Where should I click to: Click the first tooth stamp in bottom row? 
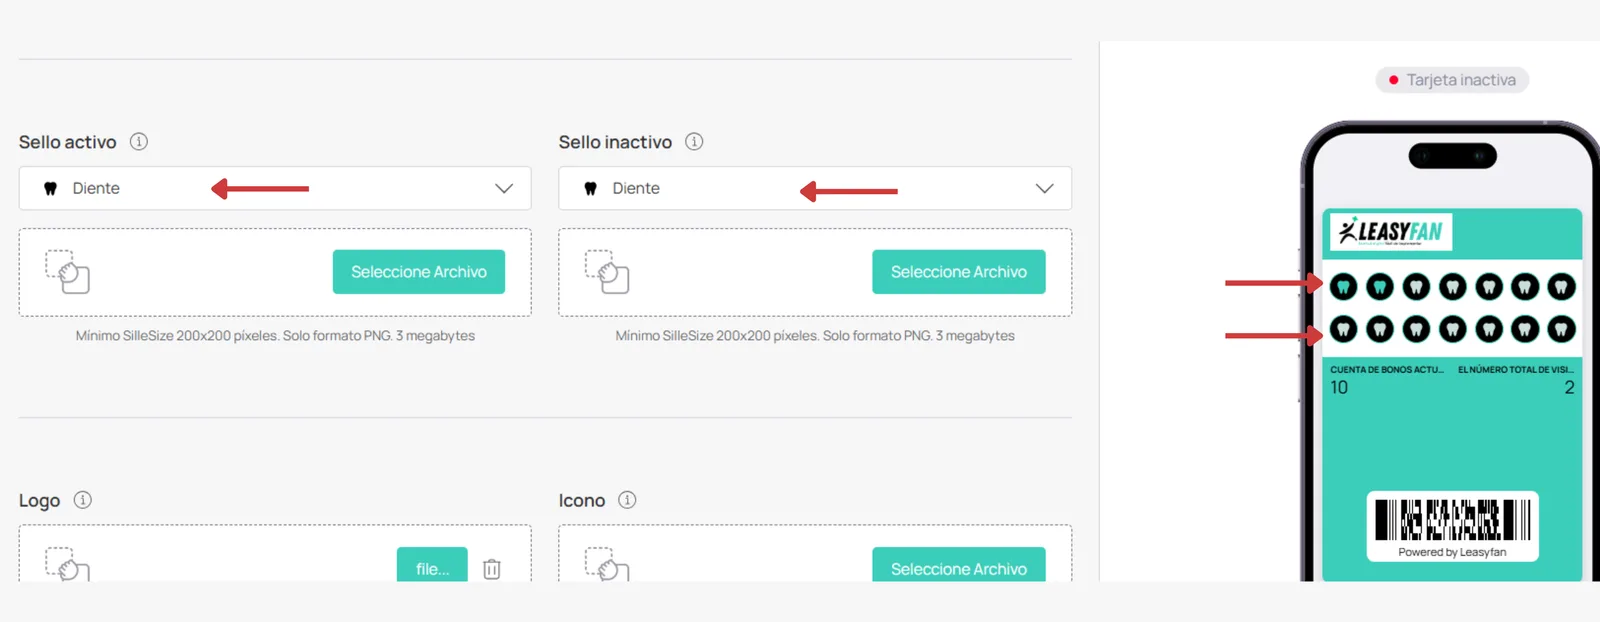pyautogui.click(x=1344, y=329)
